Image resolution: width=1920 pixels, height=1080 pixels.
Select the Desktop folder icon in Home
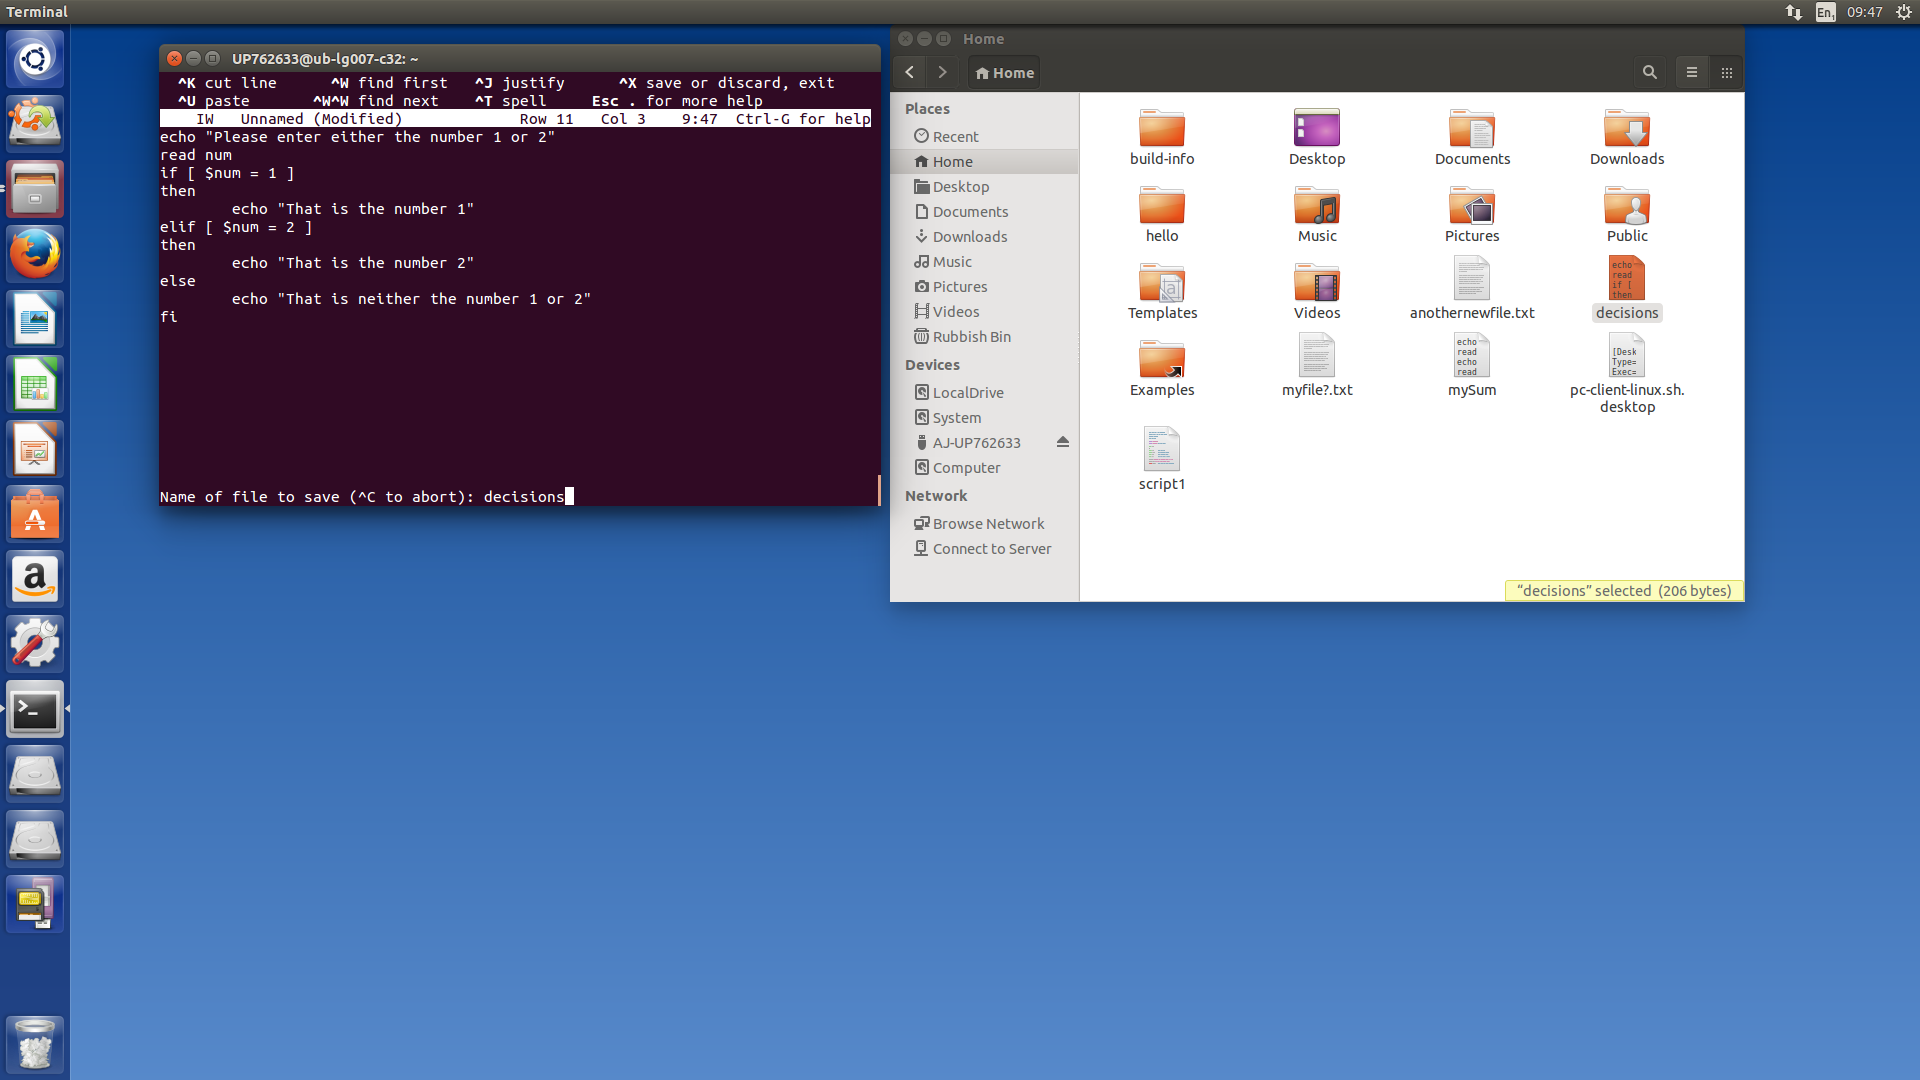(1317, 137)
